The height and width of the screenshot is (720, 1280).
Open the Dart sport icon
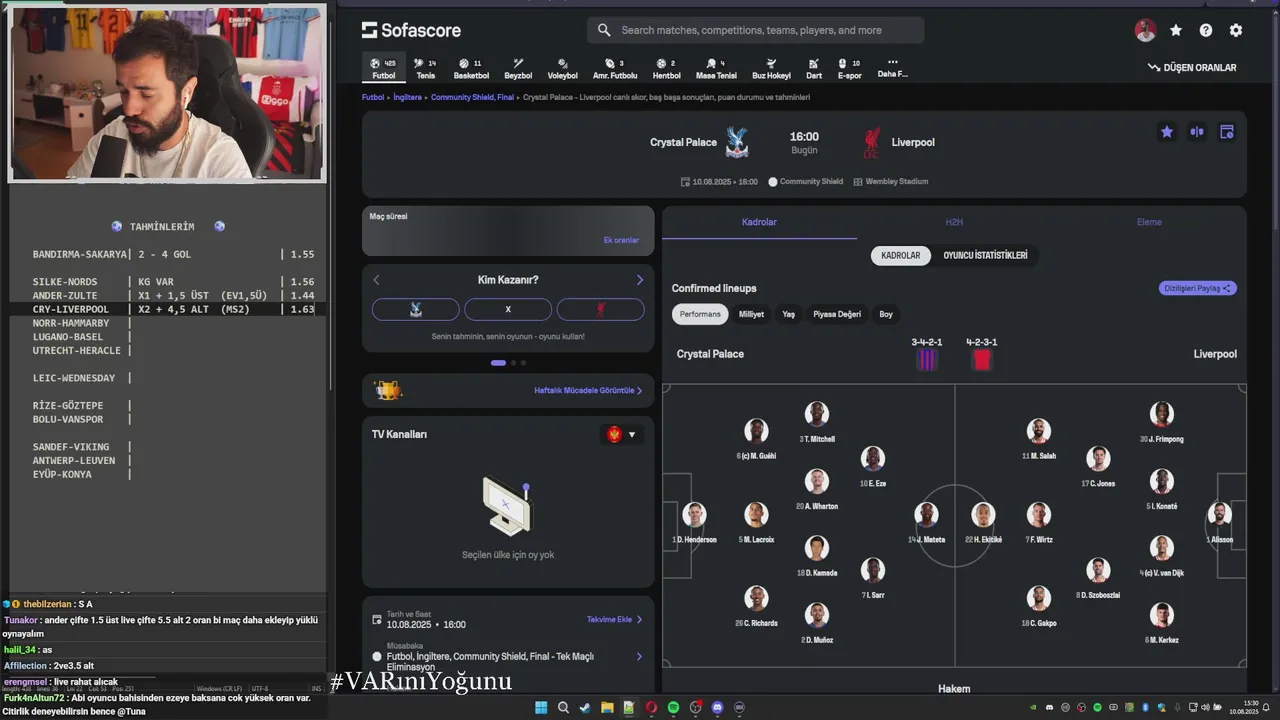click(814, 69)
